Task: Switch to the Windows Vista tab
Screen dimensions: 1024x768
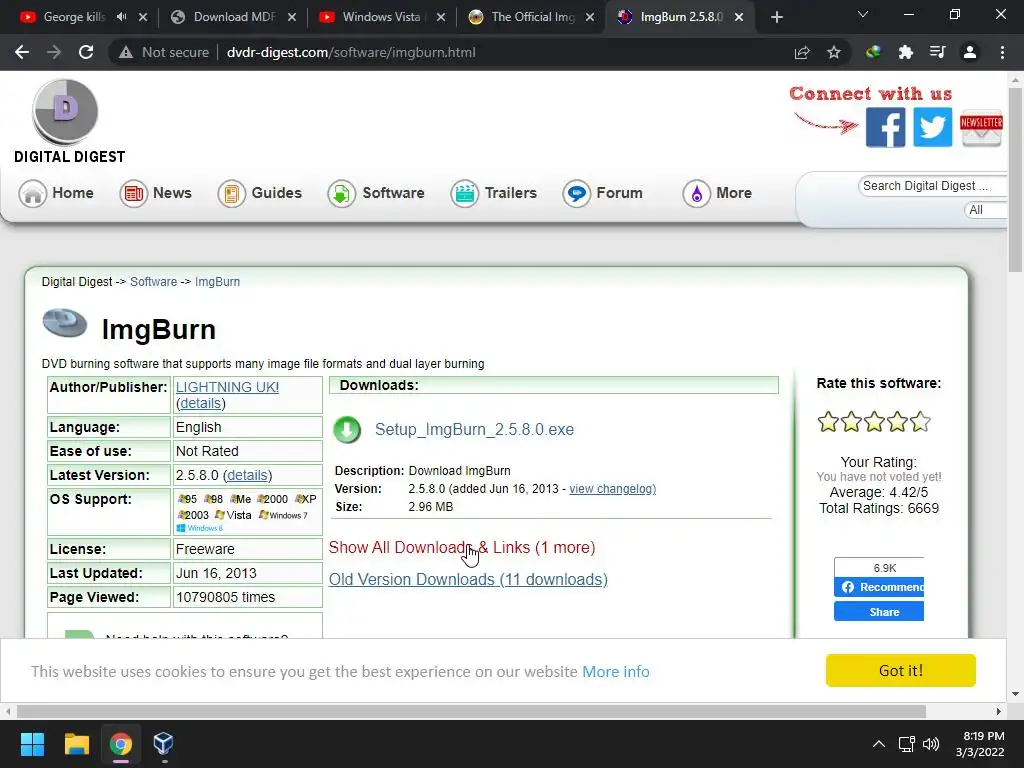Action: pos(381,17)
